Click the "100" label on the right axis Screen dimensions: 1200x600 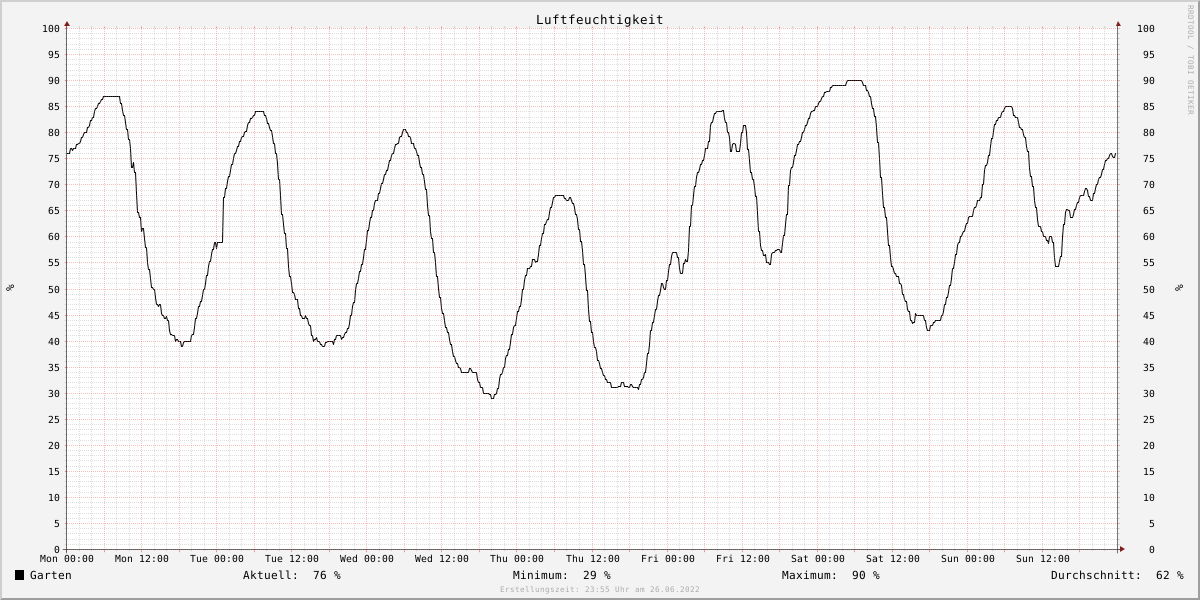click(x=1146, y=29)
